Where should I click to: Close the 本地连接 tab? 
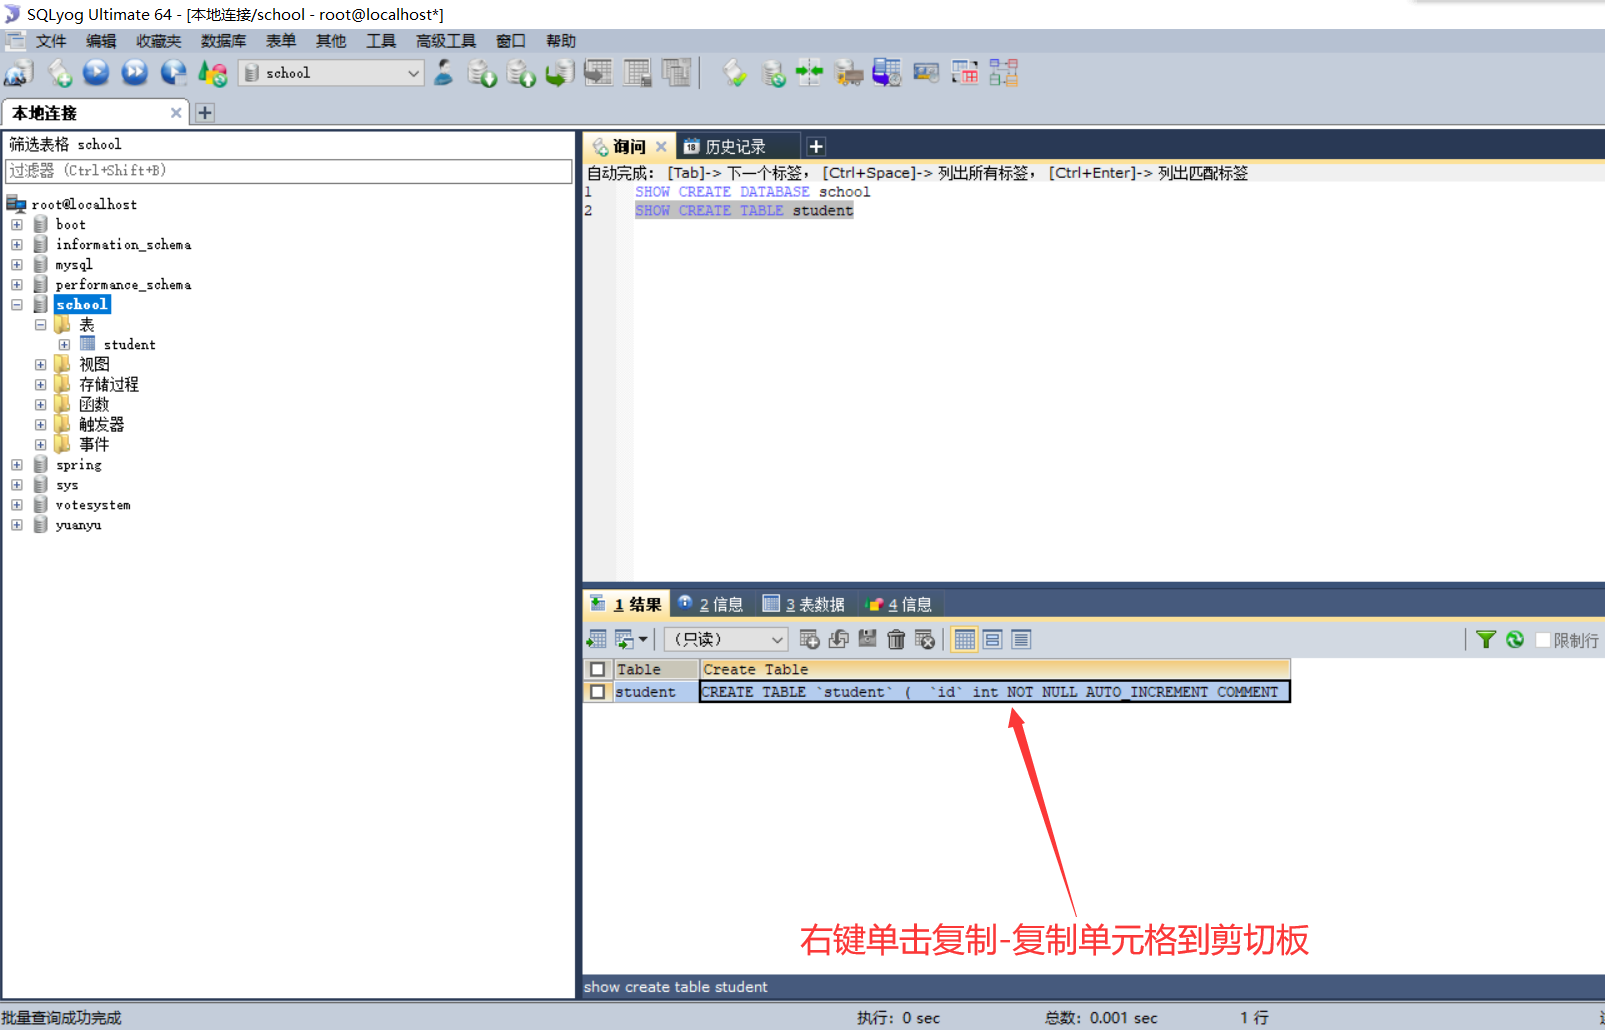tap(176, 113)
